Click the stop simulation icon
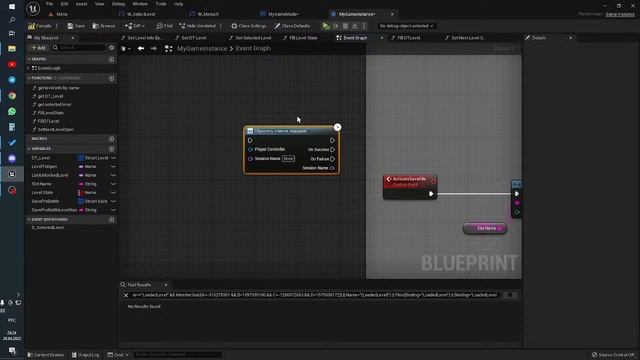Screen dimensions: 640x360 tap(345, 26)
